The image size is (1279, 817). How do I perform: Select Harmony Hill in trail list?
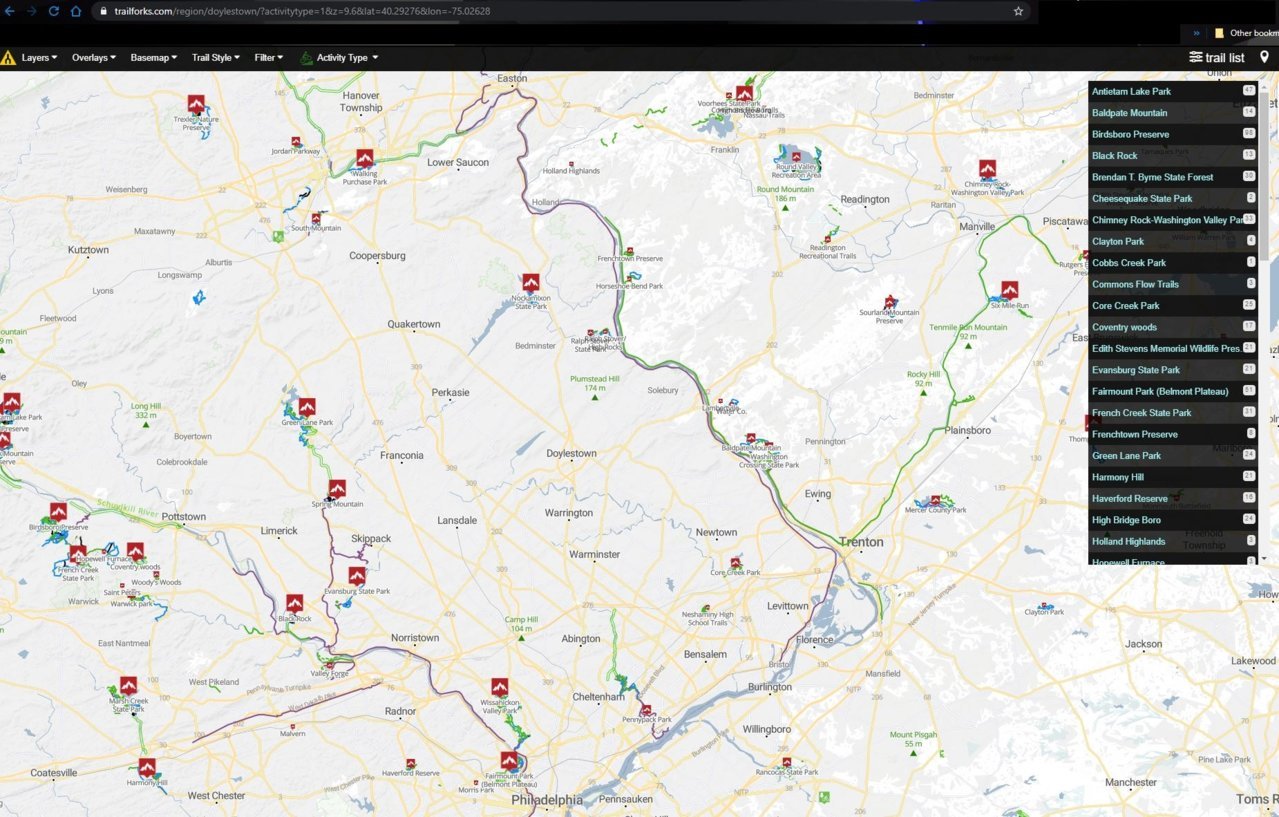click(1173, 477)
